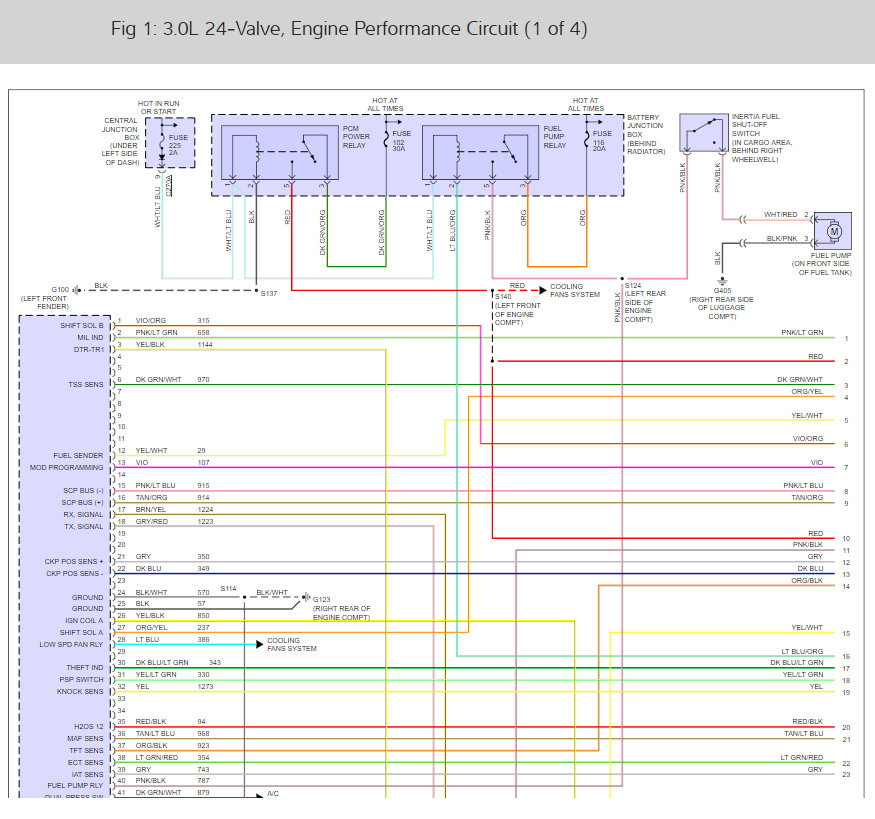Click the Battery Junction Box label
The height and width of the screenshot is (819, 875).
(x=644, y=132)
